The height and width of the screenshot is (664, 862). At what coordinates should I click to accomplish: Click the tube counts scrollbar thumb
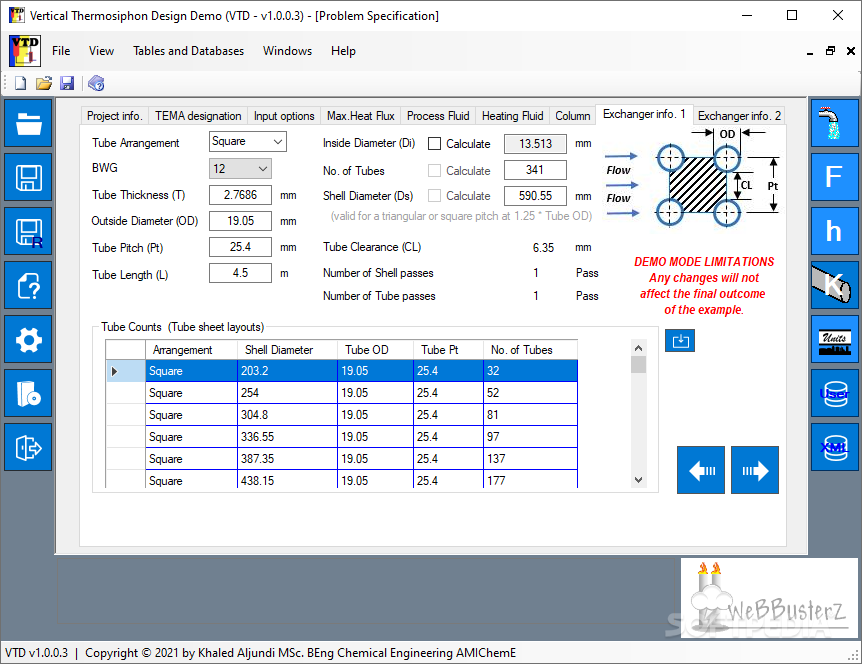point(638,364)
